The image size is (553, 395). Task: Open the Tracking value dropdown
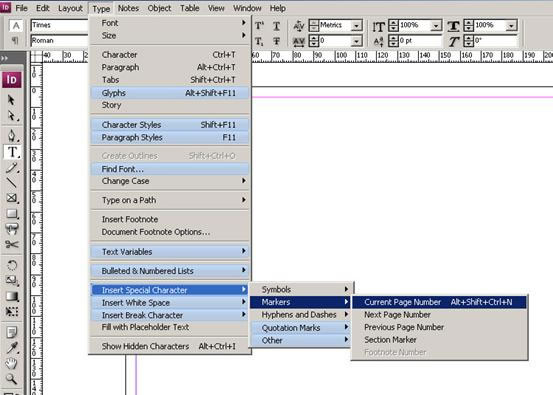(357, 41)
